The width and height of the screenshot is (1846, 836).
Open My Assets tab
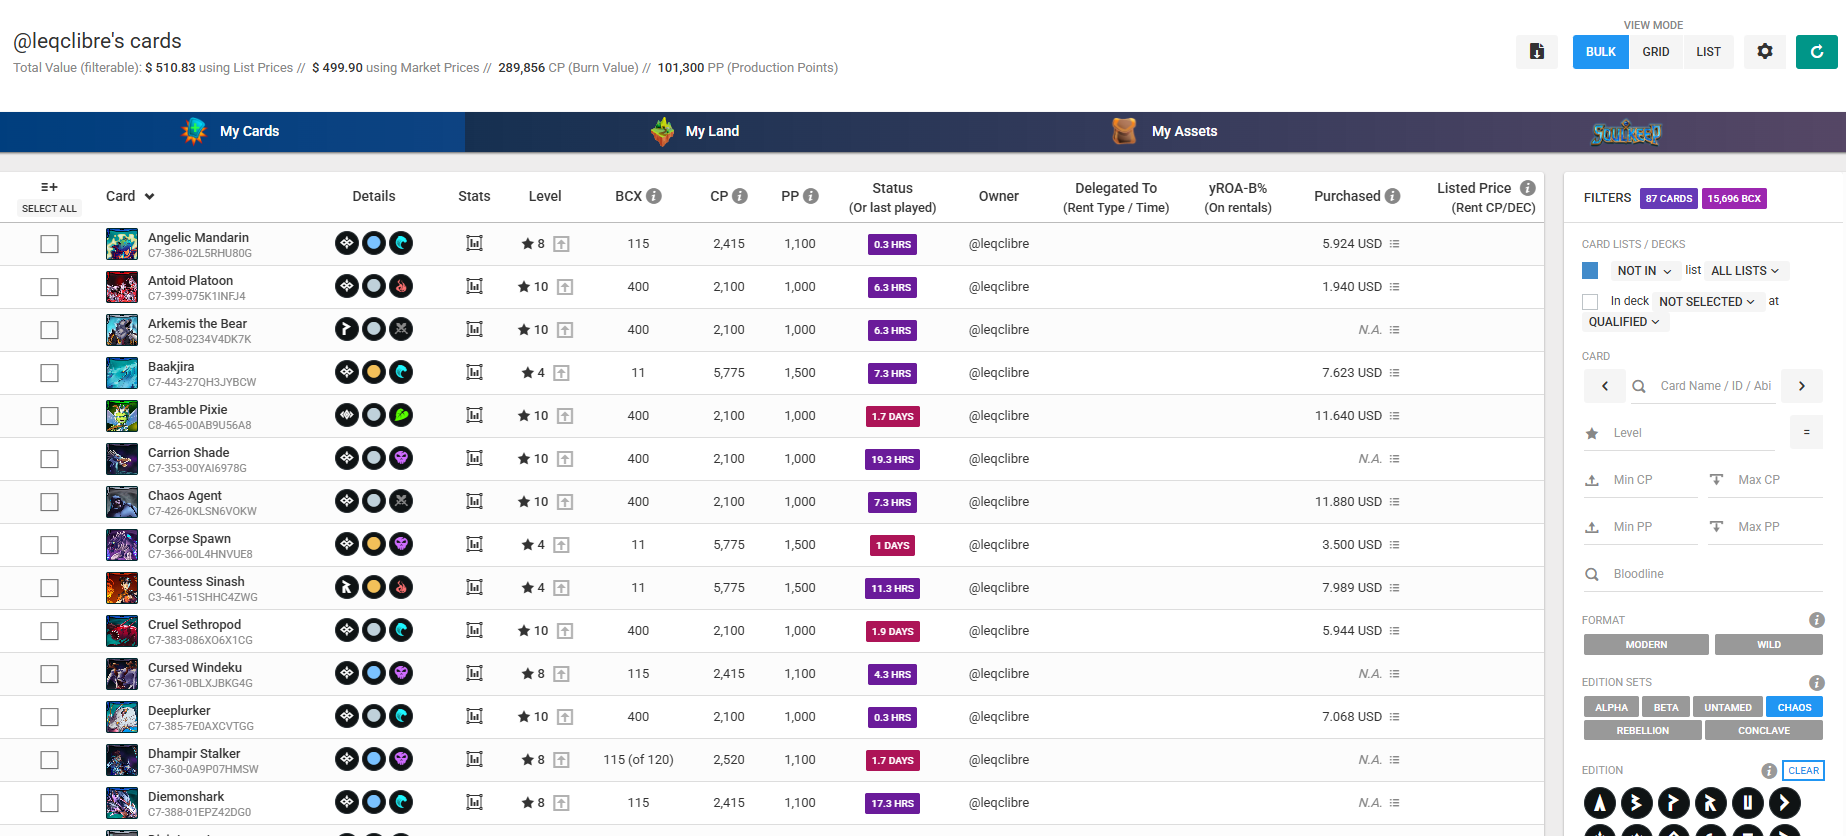click(x=1165, y=131)
